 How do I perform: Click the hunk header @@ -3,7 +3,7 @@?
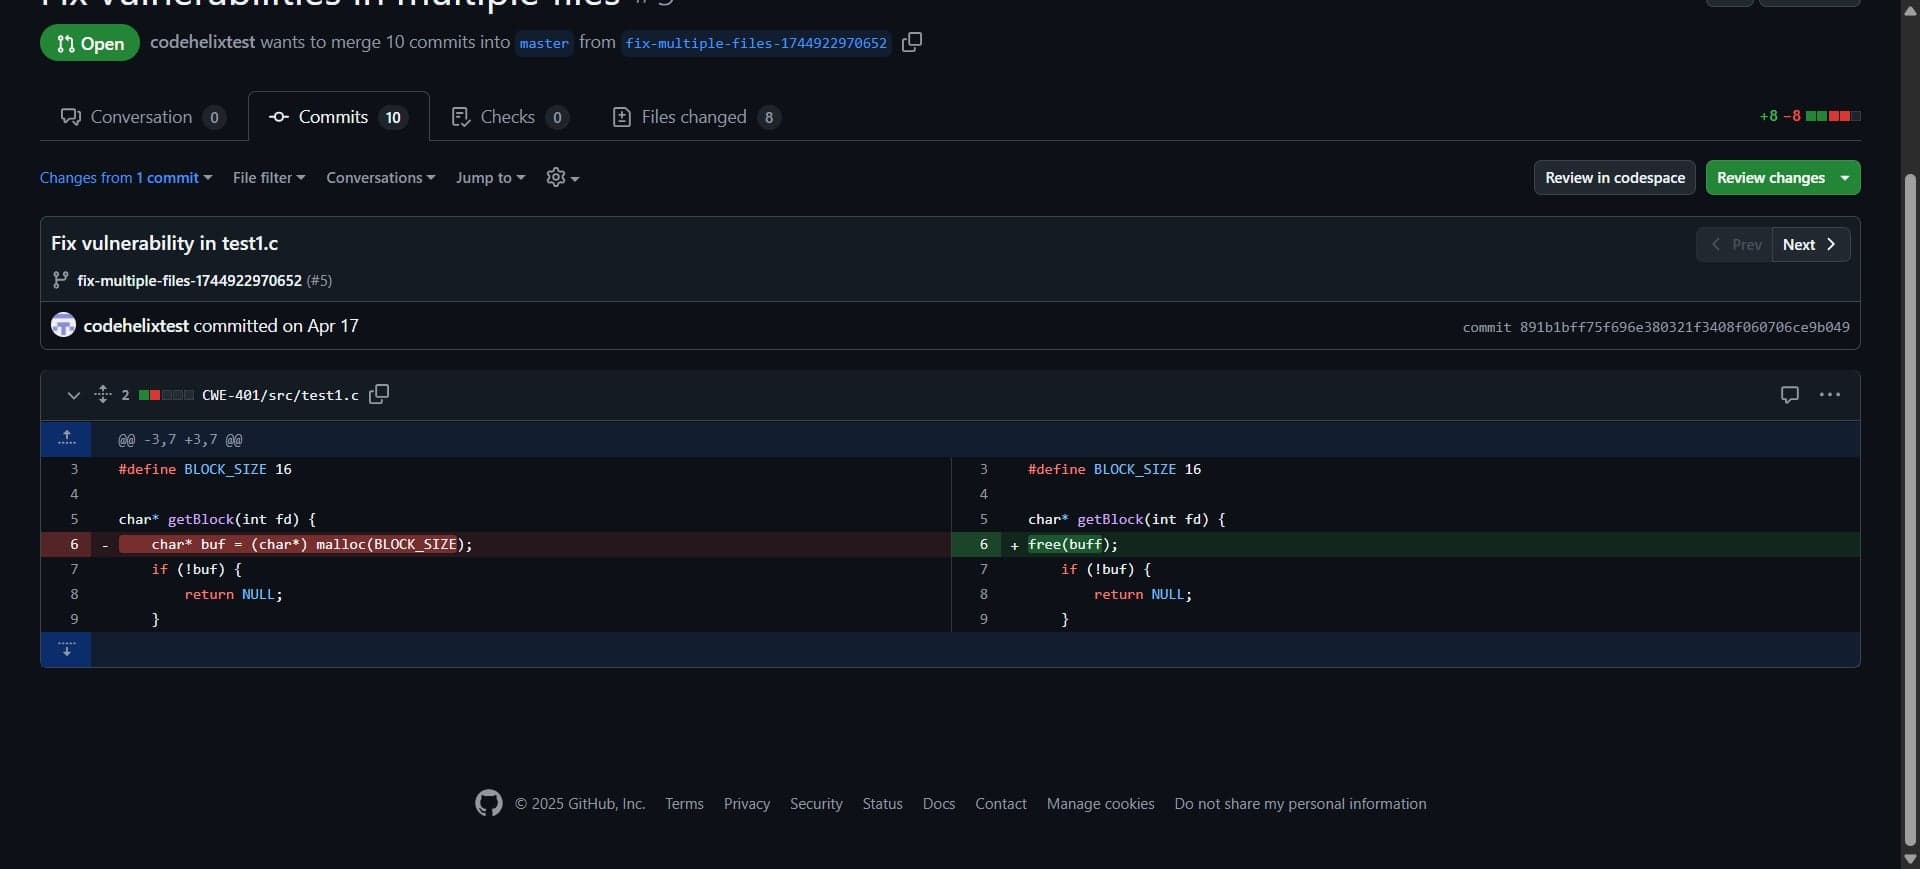coord(180,440)
